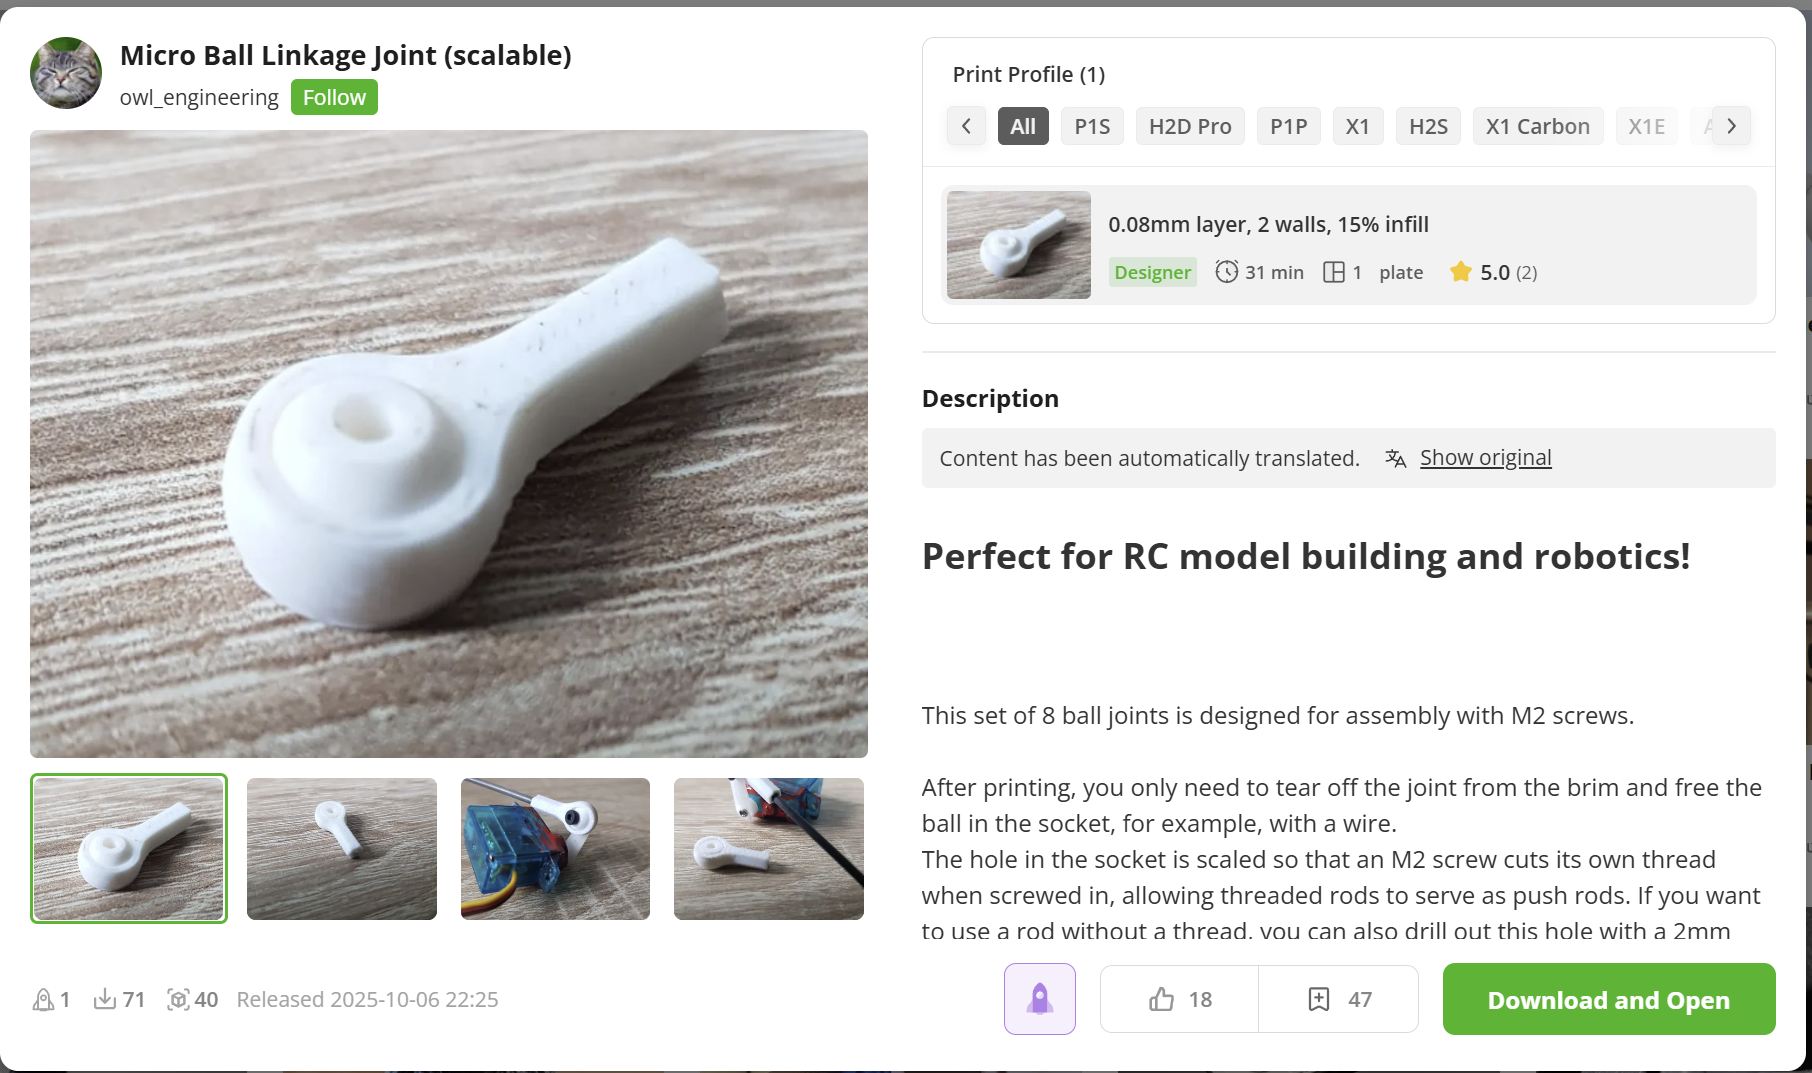Select the All printers tab
This screenshot has width=1812, height=1073.
pyautogui.click(x=1022, y=126)
